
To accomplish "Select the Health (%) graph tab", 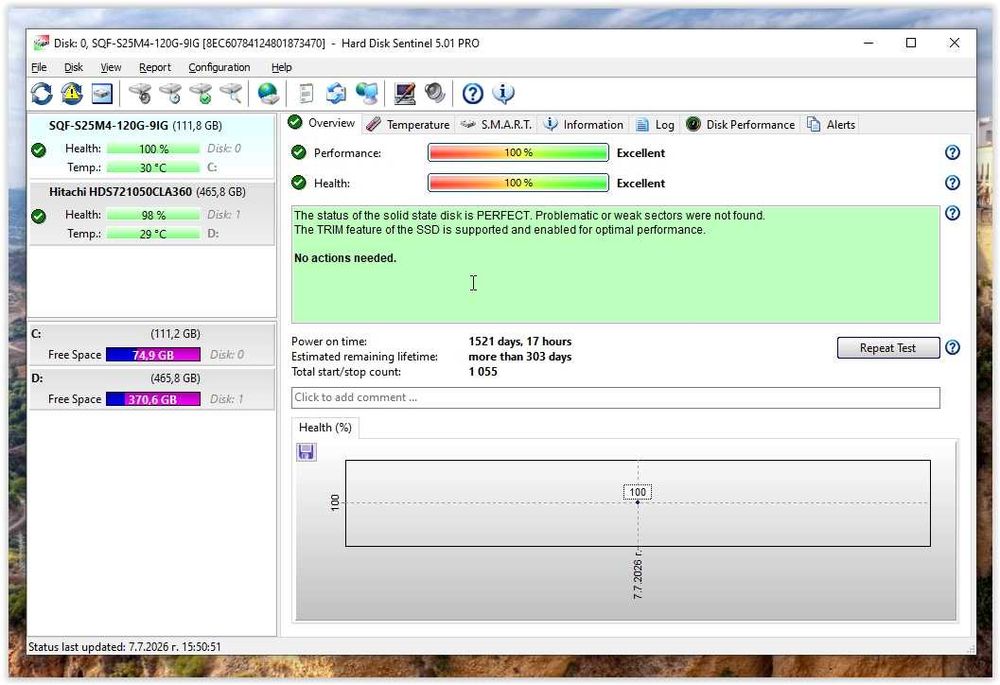I will [325, 427].
